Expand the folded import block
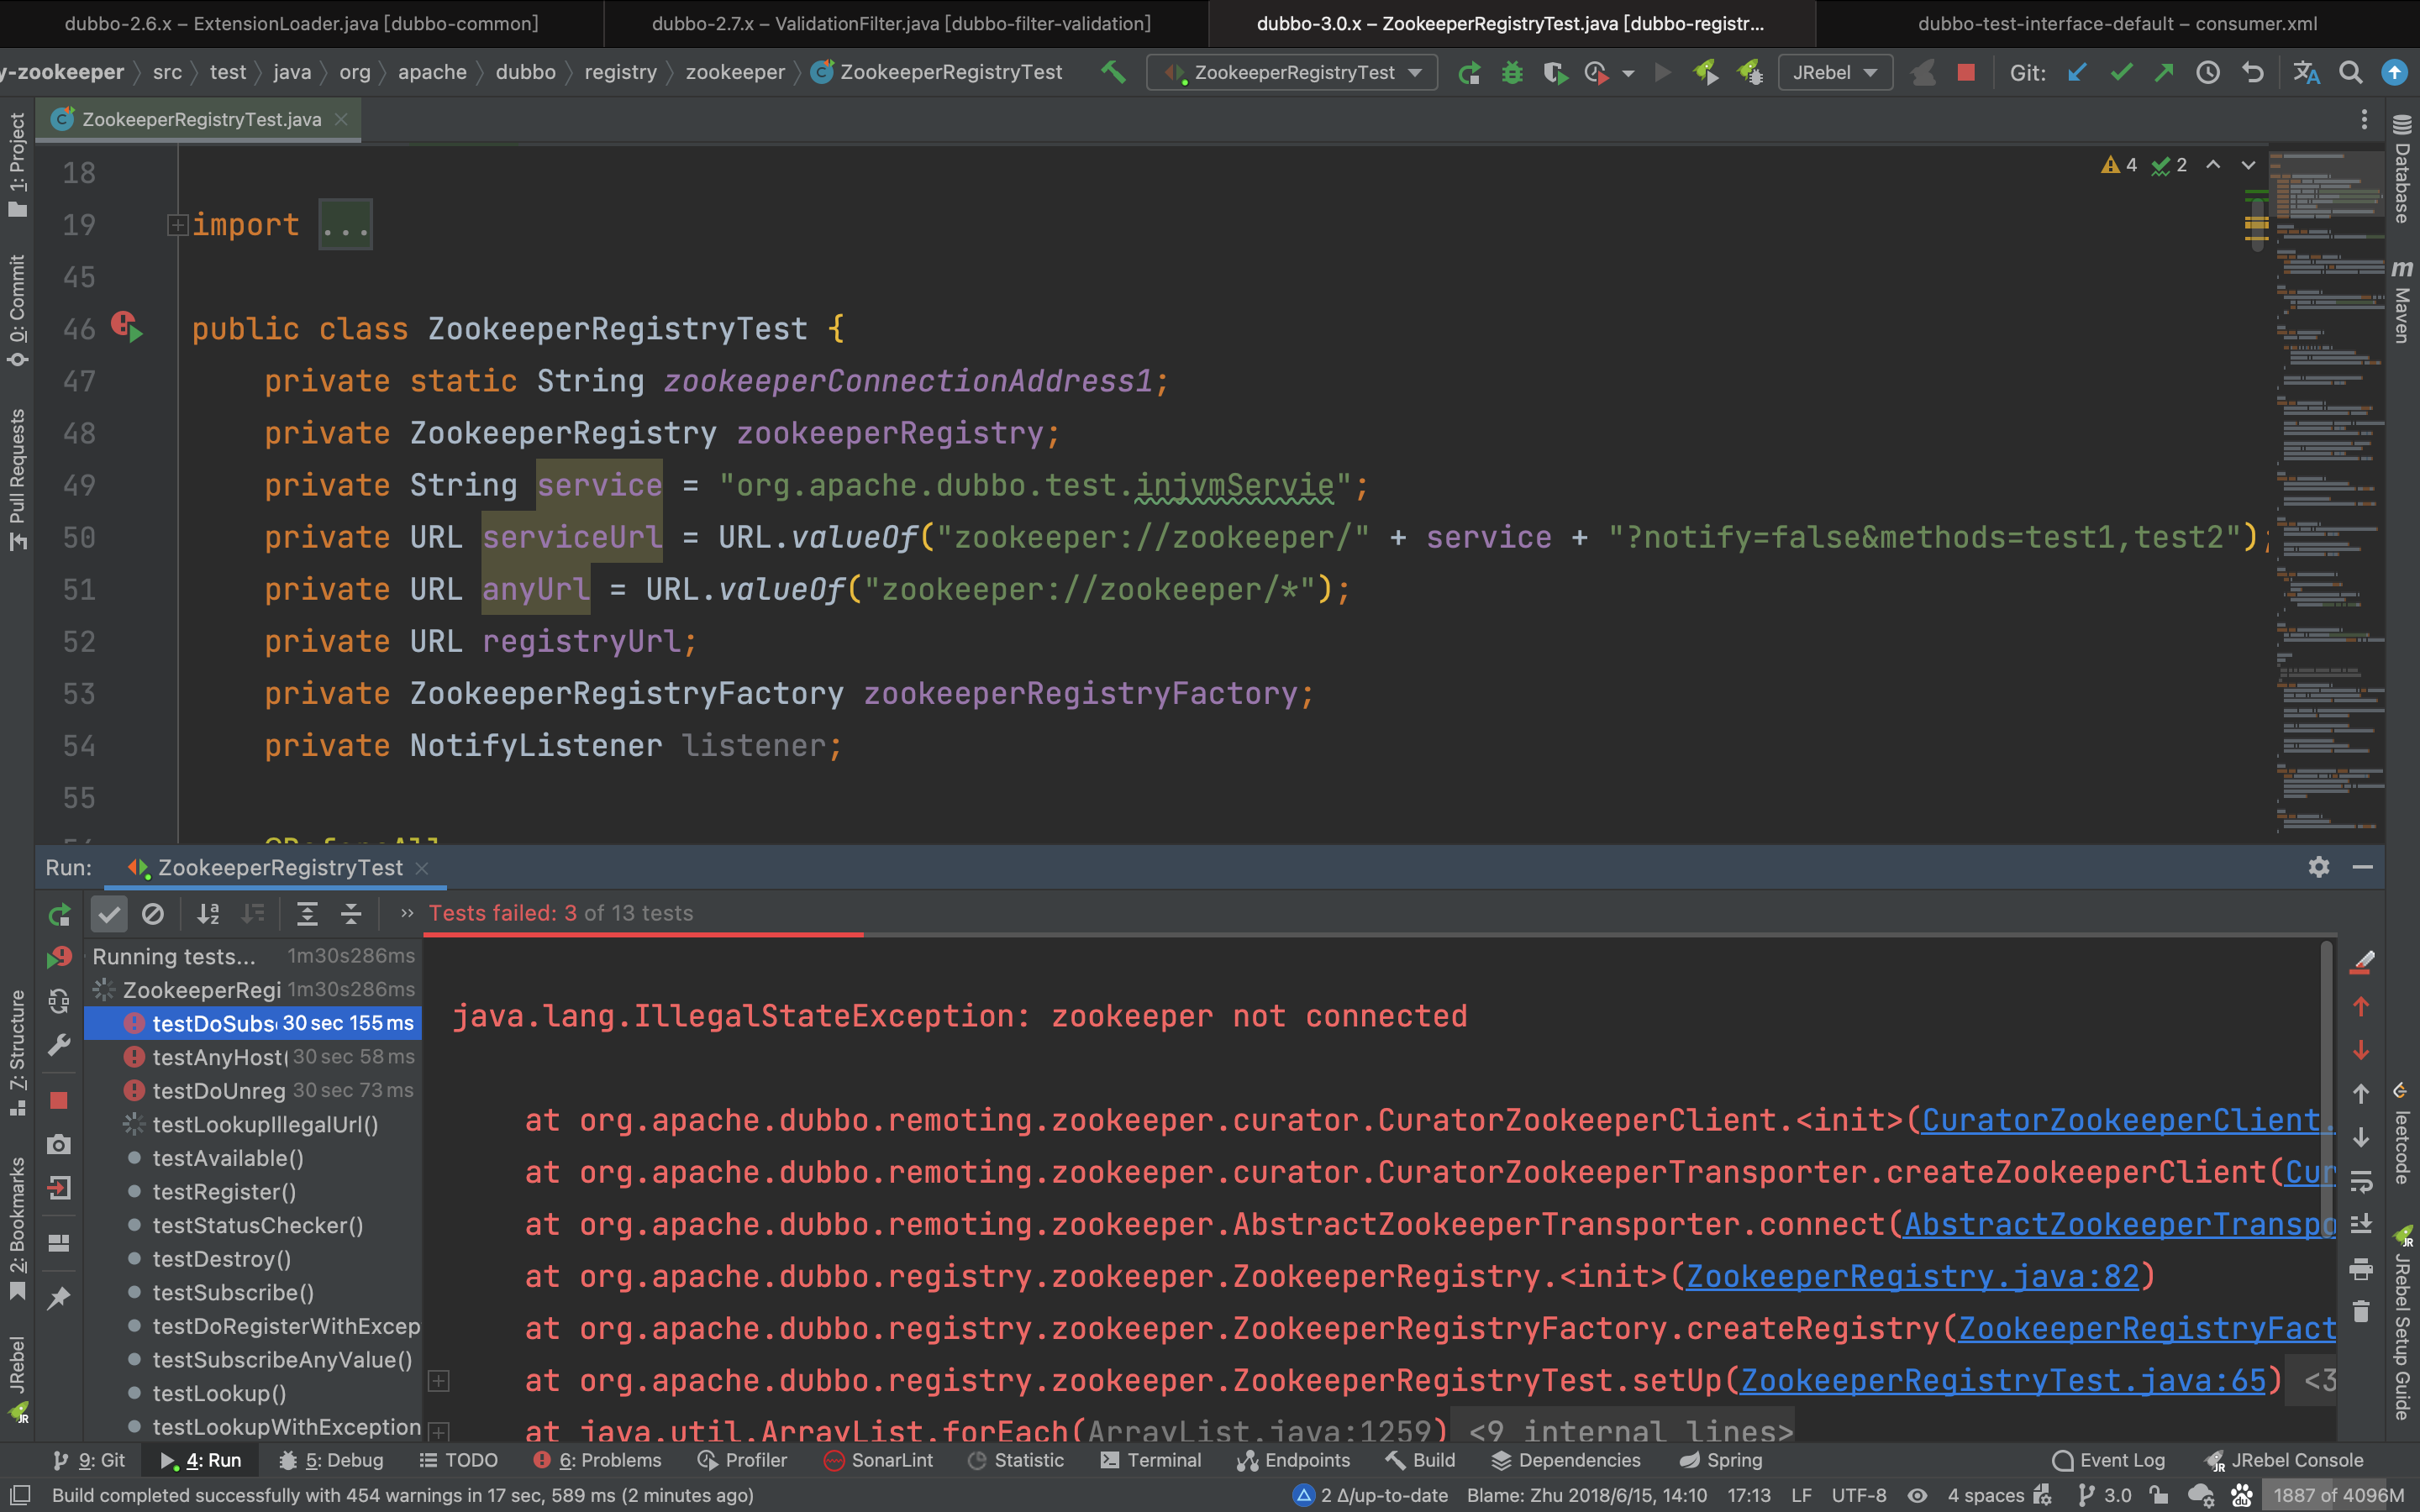Viewport: 2420px width, 1512px height. tap(177, 225)
